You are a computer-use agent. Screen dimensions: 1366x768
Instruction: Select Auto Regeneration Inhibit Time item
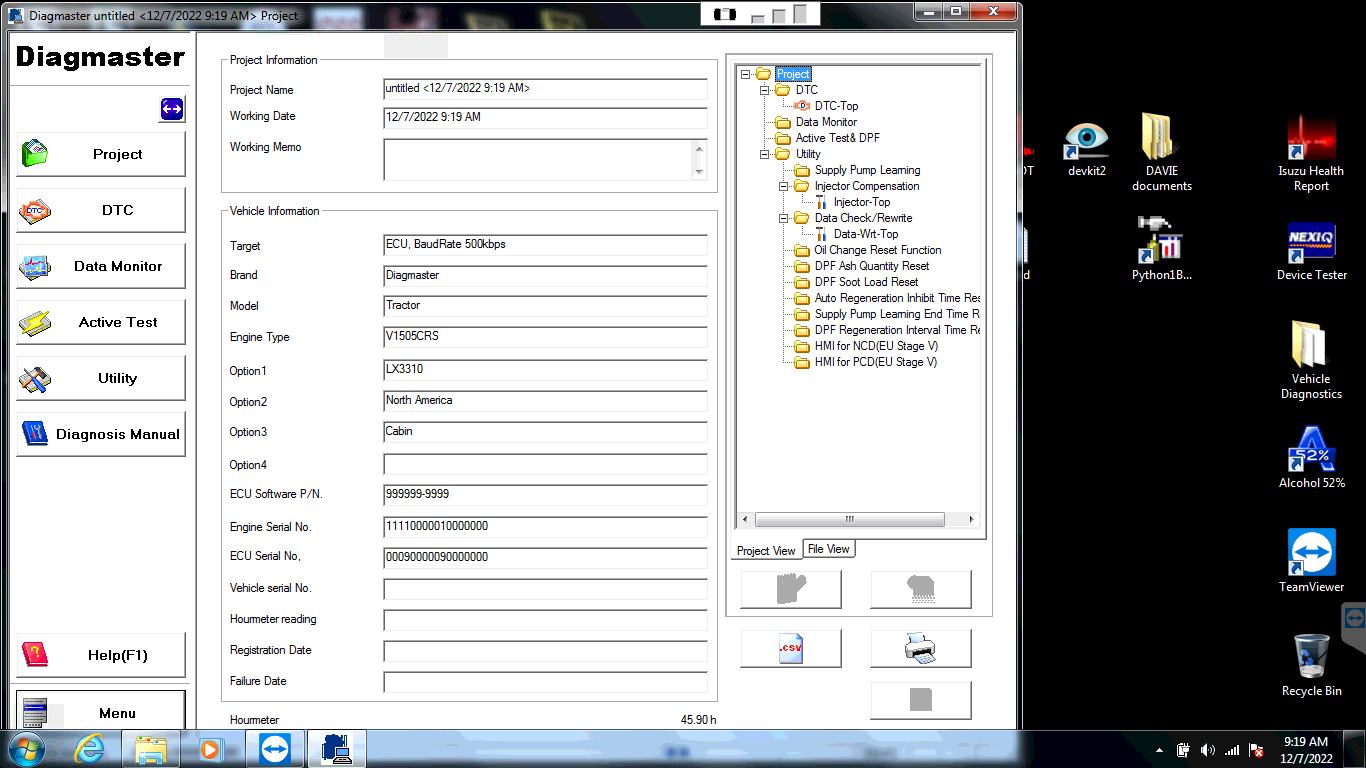point(897,298)
